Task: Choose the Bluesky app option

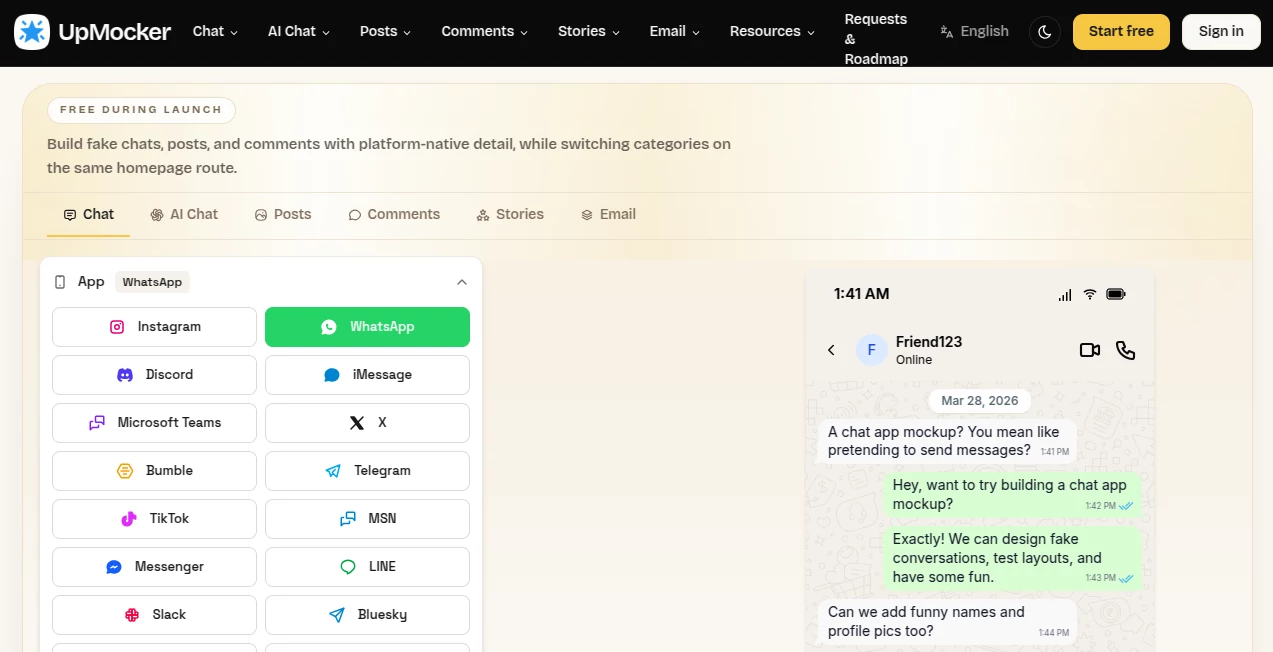Action: (367, 615)
